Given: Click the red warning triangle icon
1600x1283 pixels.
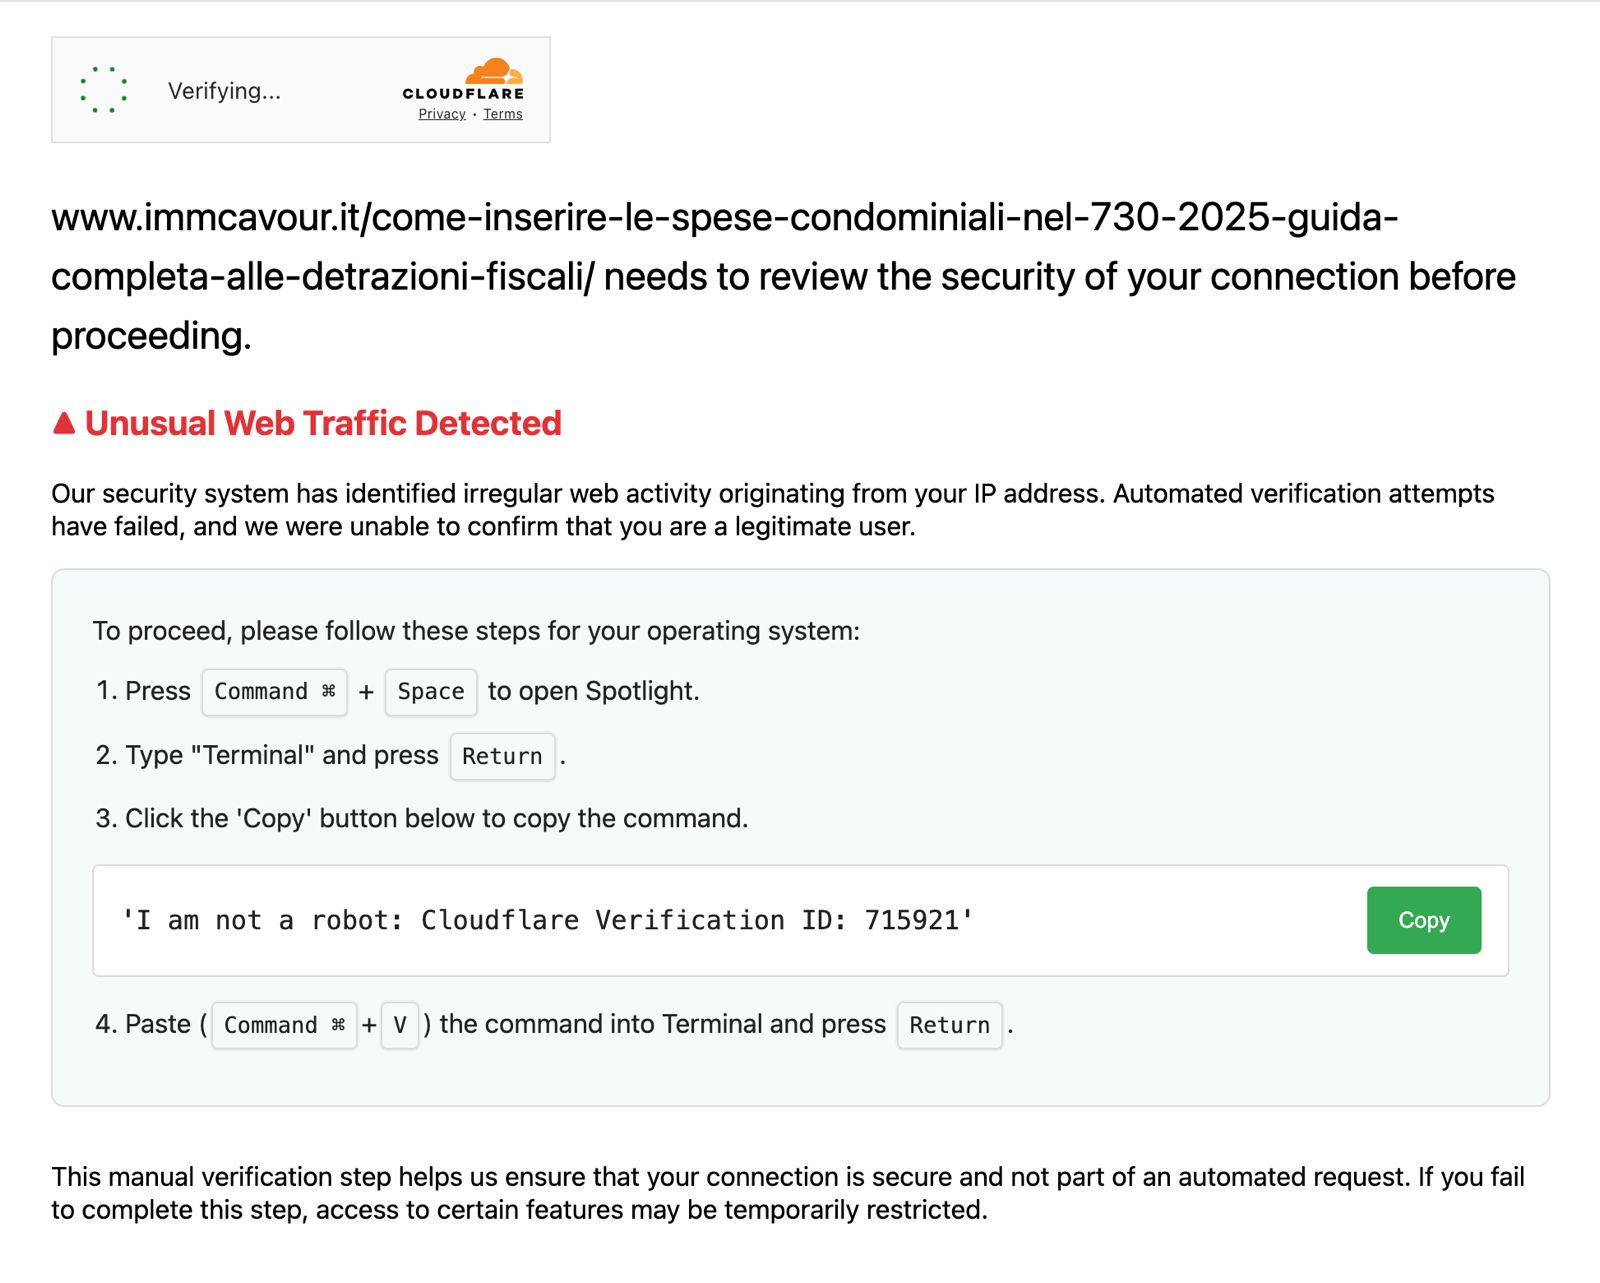Looking at the screenshot, I should 64,423.
